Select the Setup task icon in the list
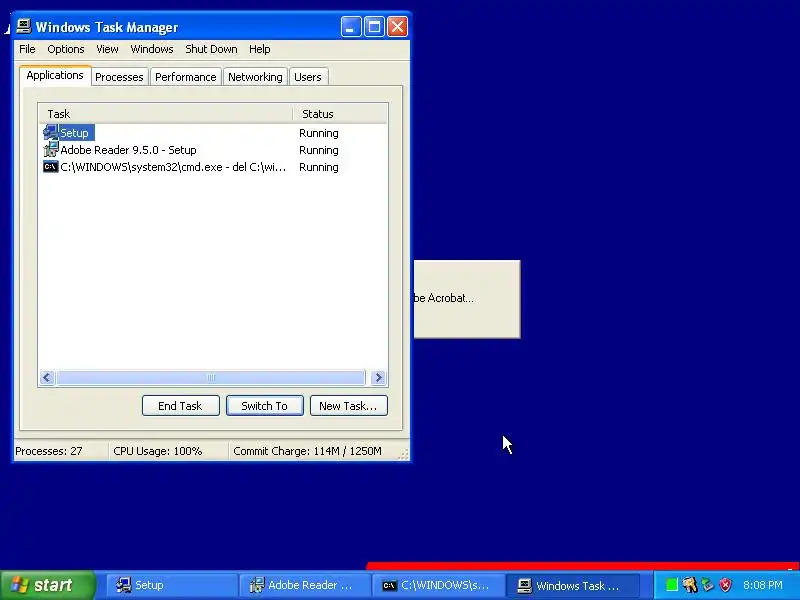 (51, 133)
